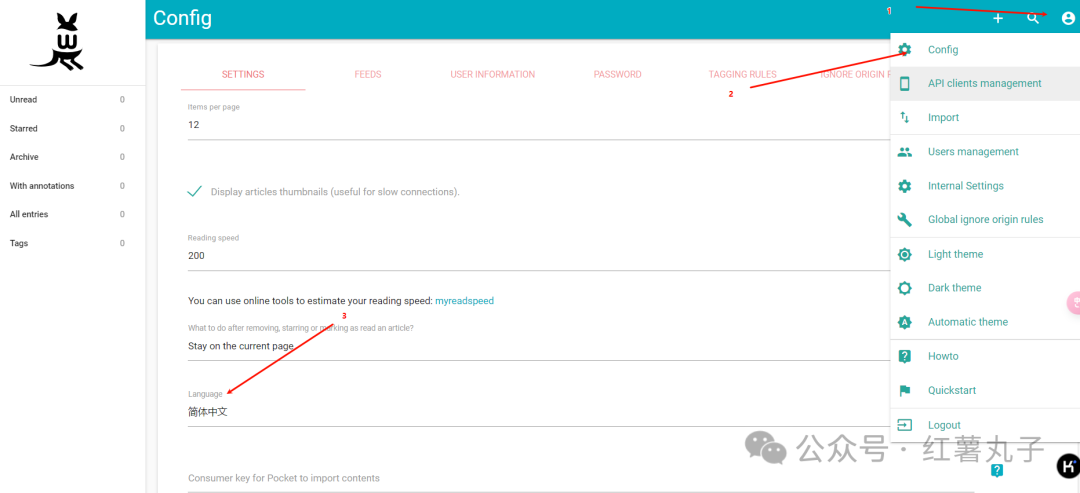The width and height of the screenshot is (1080, 493).
Task: Click the phone icon for API clients
Action: [x=905, y=84]
